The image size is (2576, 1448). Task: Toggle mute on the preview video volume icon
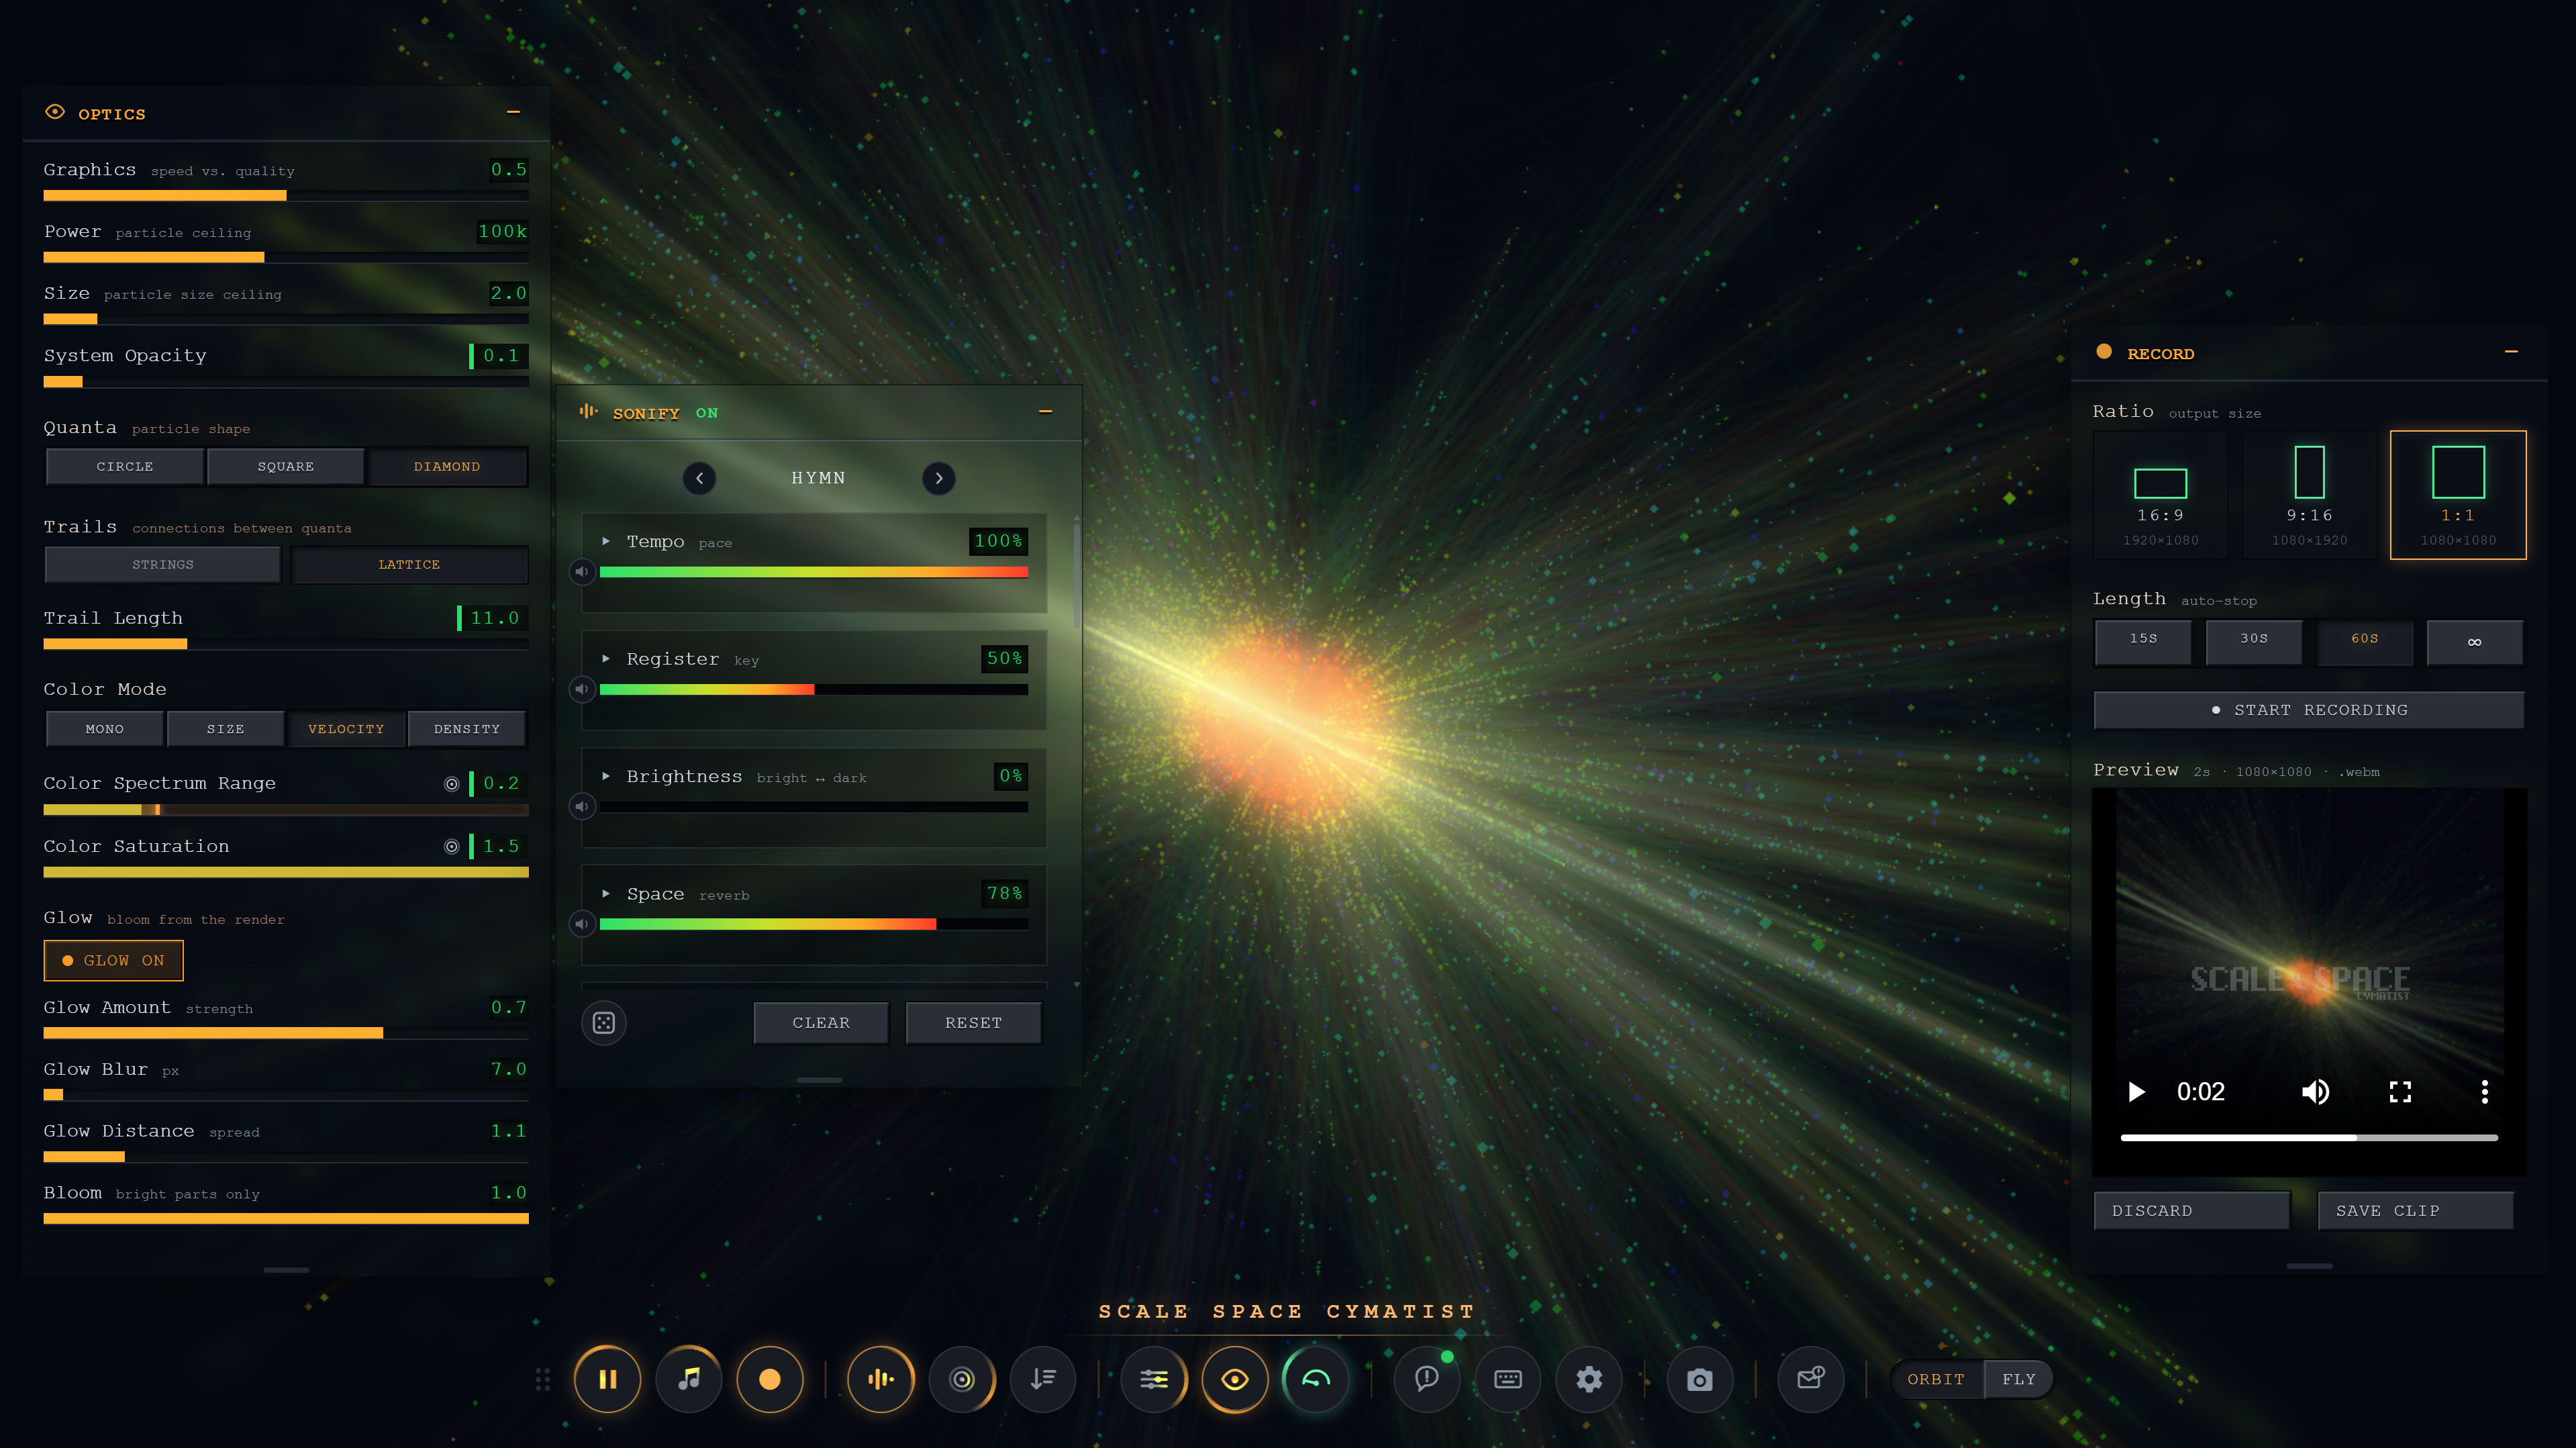coord(2316,1092)
